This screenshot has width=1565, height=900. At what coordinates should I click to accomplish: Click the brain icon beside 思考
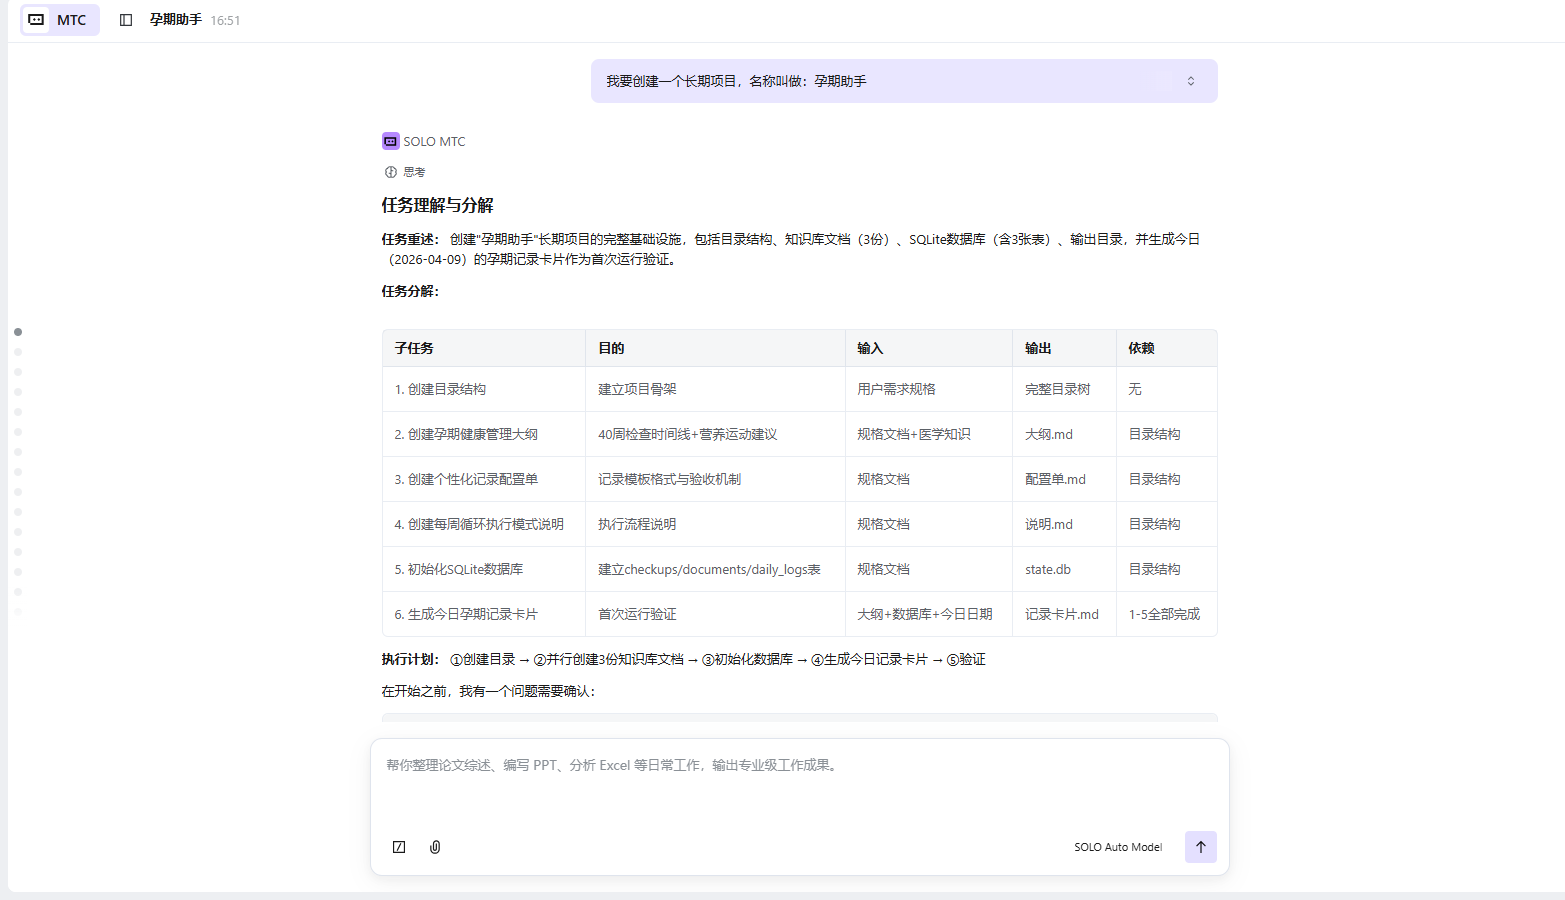point(391,172)
